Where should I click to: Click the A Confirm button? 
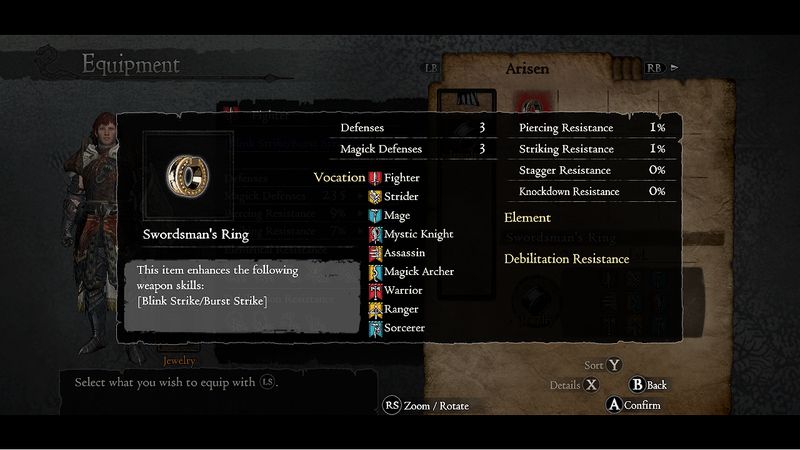pos(634,405)
